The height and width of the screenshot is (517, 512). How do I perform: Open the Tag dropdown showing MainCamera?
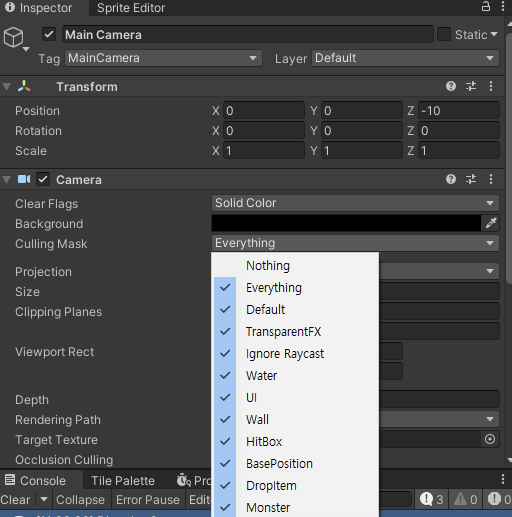click(x=163, y=58)
